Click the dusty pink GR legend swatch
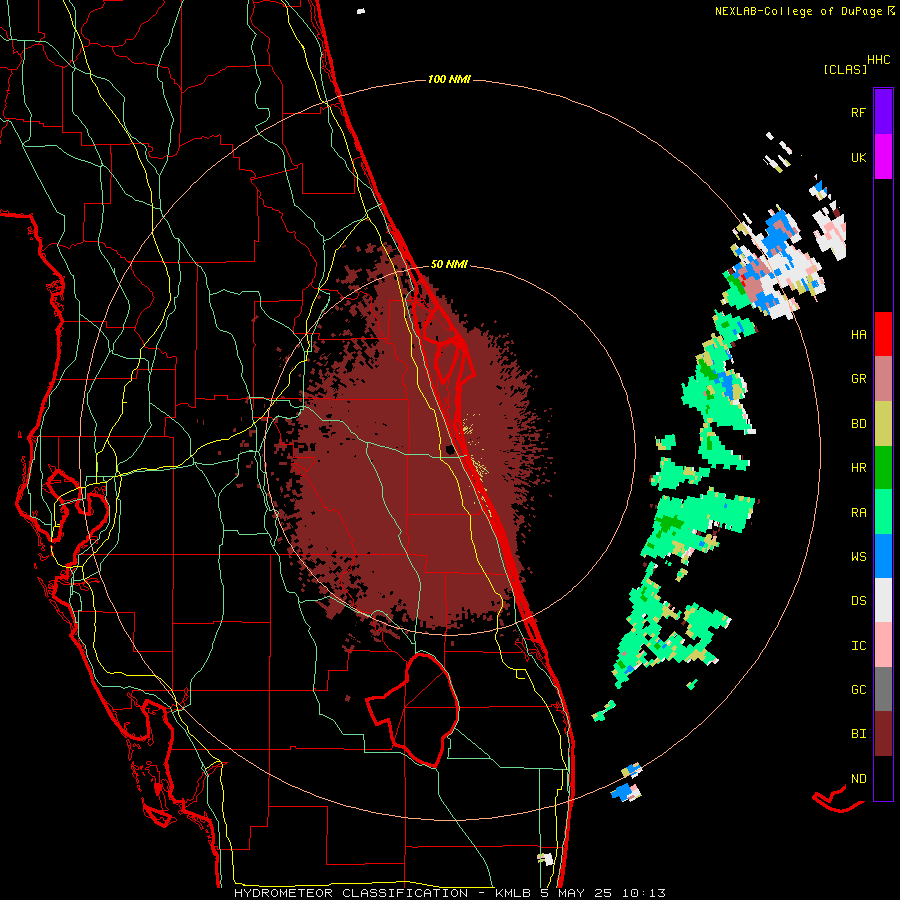 883,379
